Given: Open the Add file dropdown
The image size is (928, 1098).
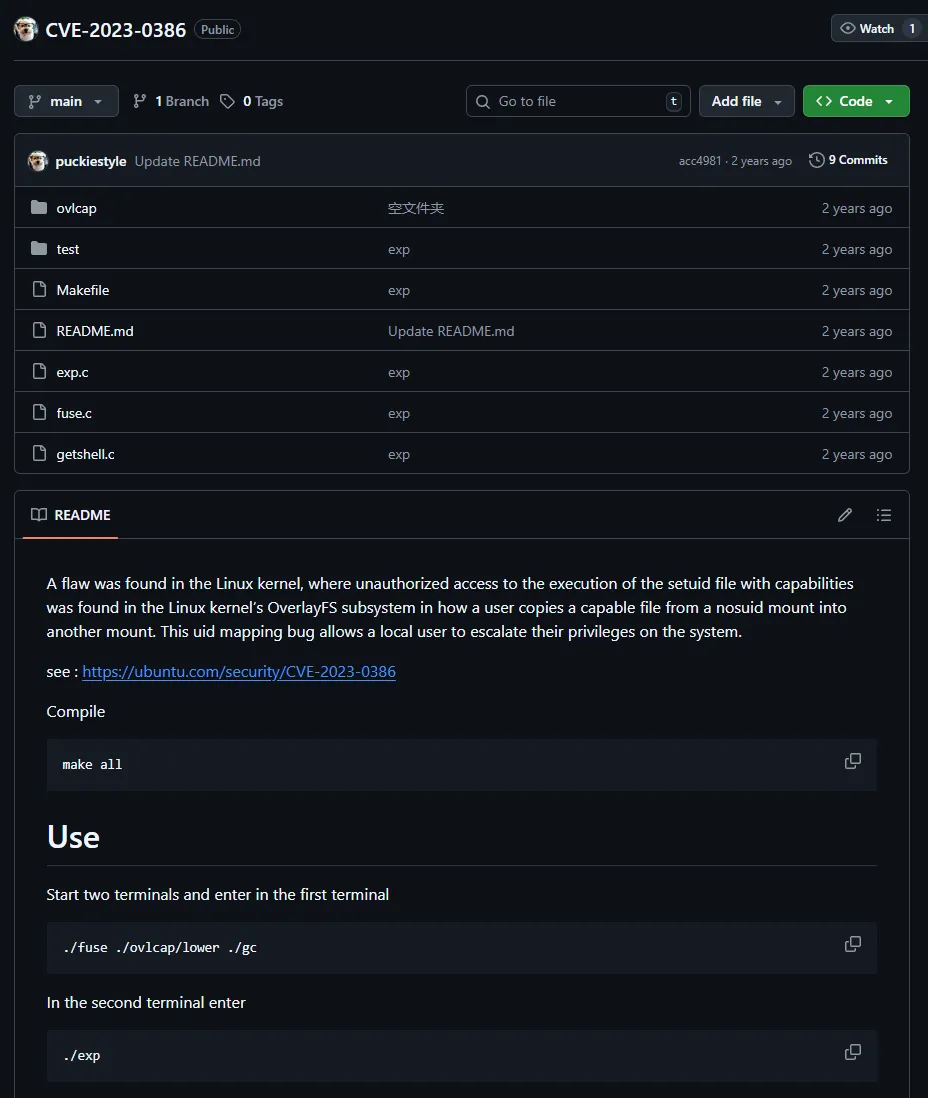Looking at the screenshot, I should [x=747, y=101].
